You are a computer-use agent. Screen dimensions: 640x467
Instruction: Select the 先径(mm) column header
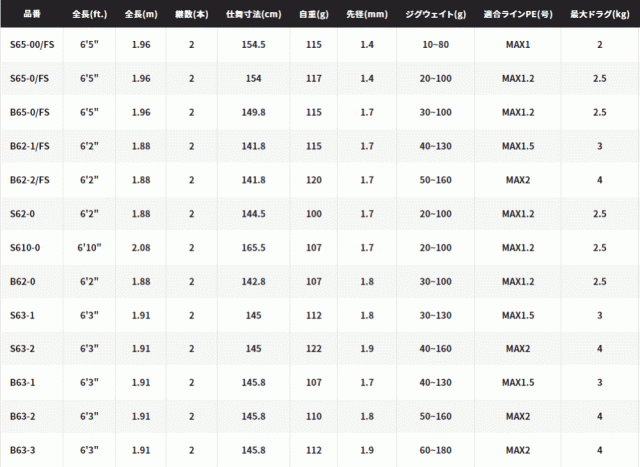pos(367,18)
